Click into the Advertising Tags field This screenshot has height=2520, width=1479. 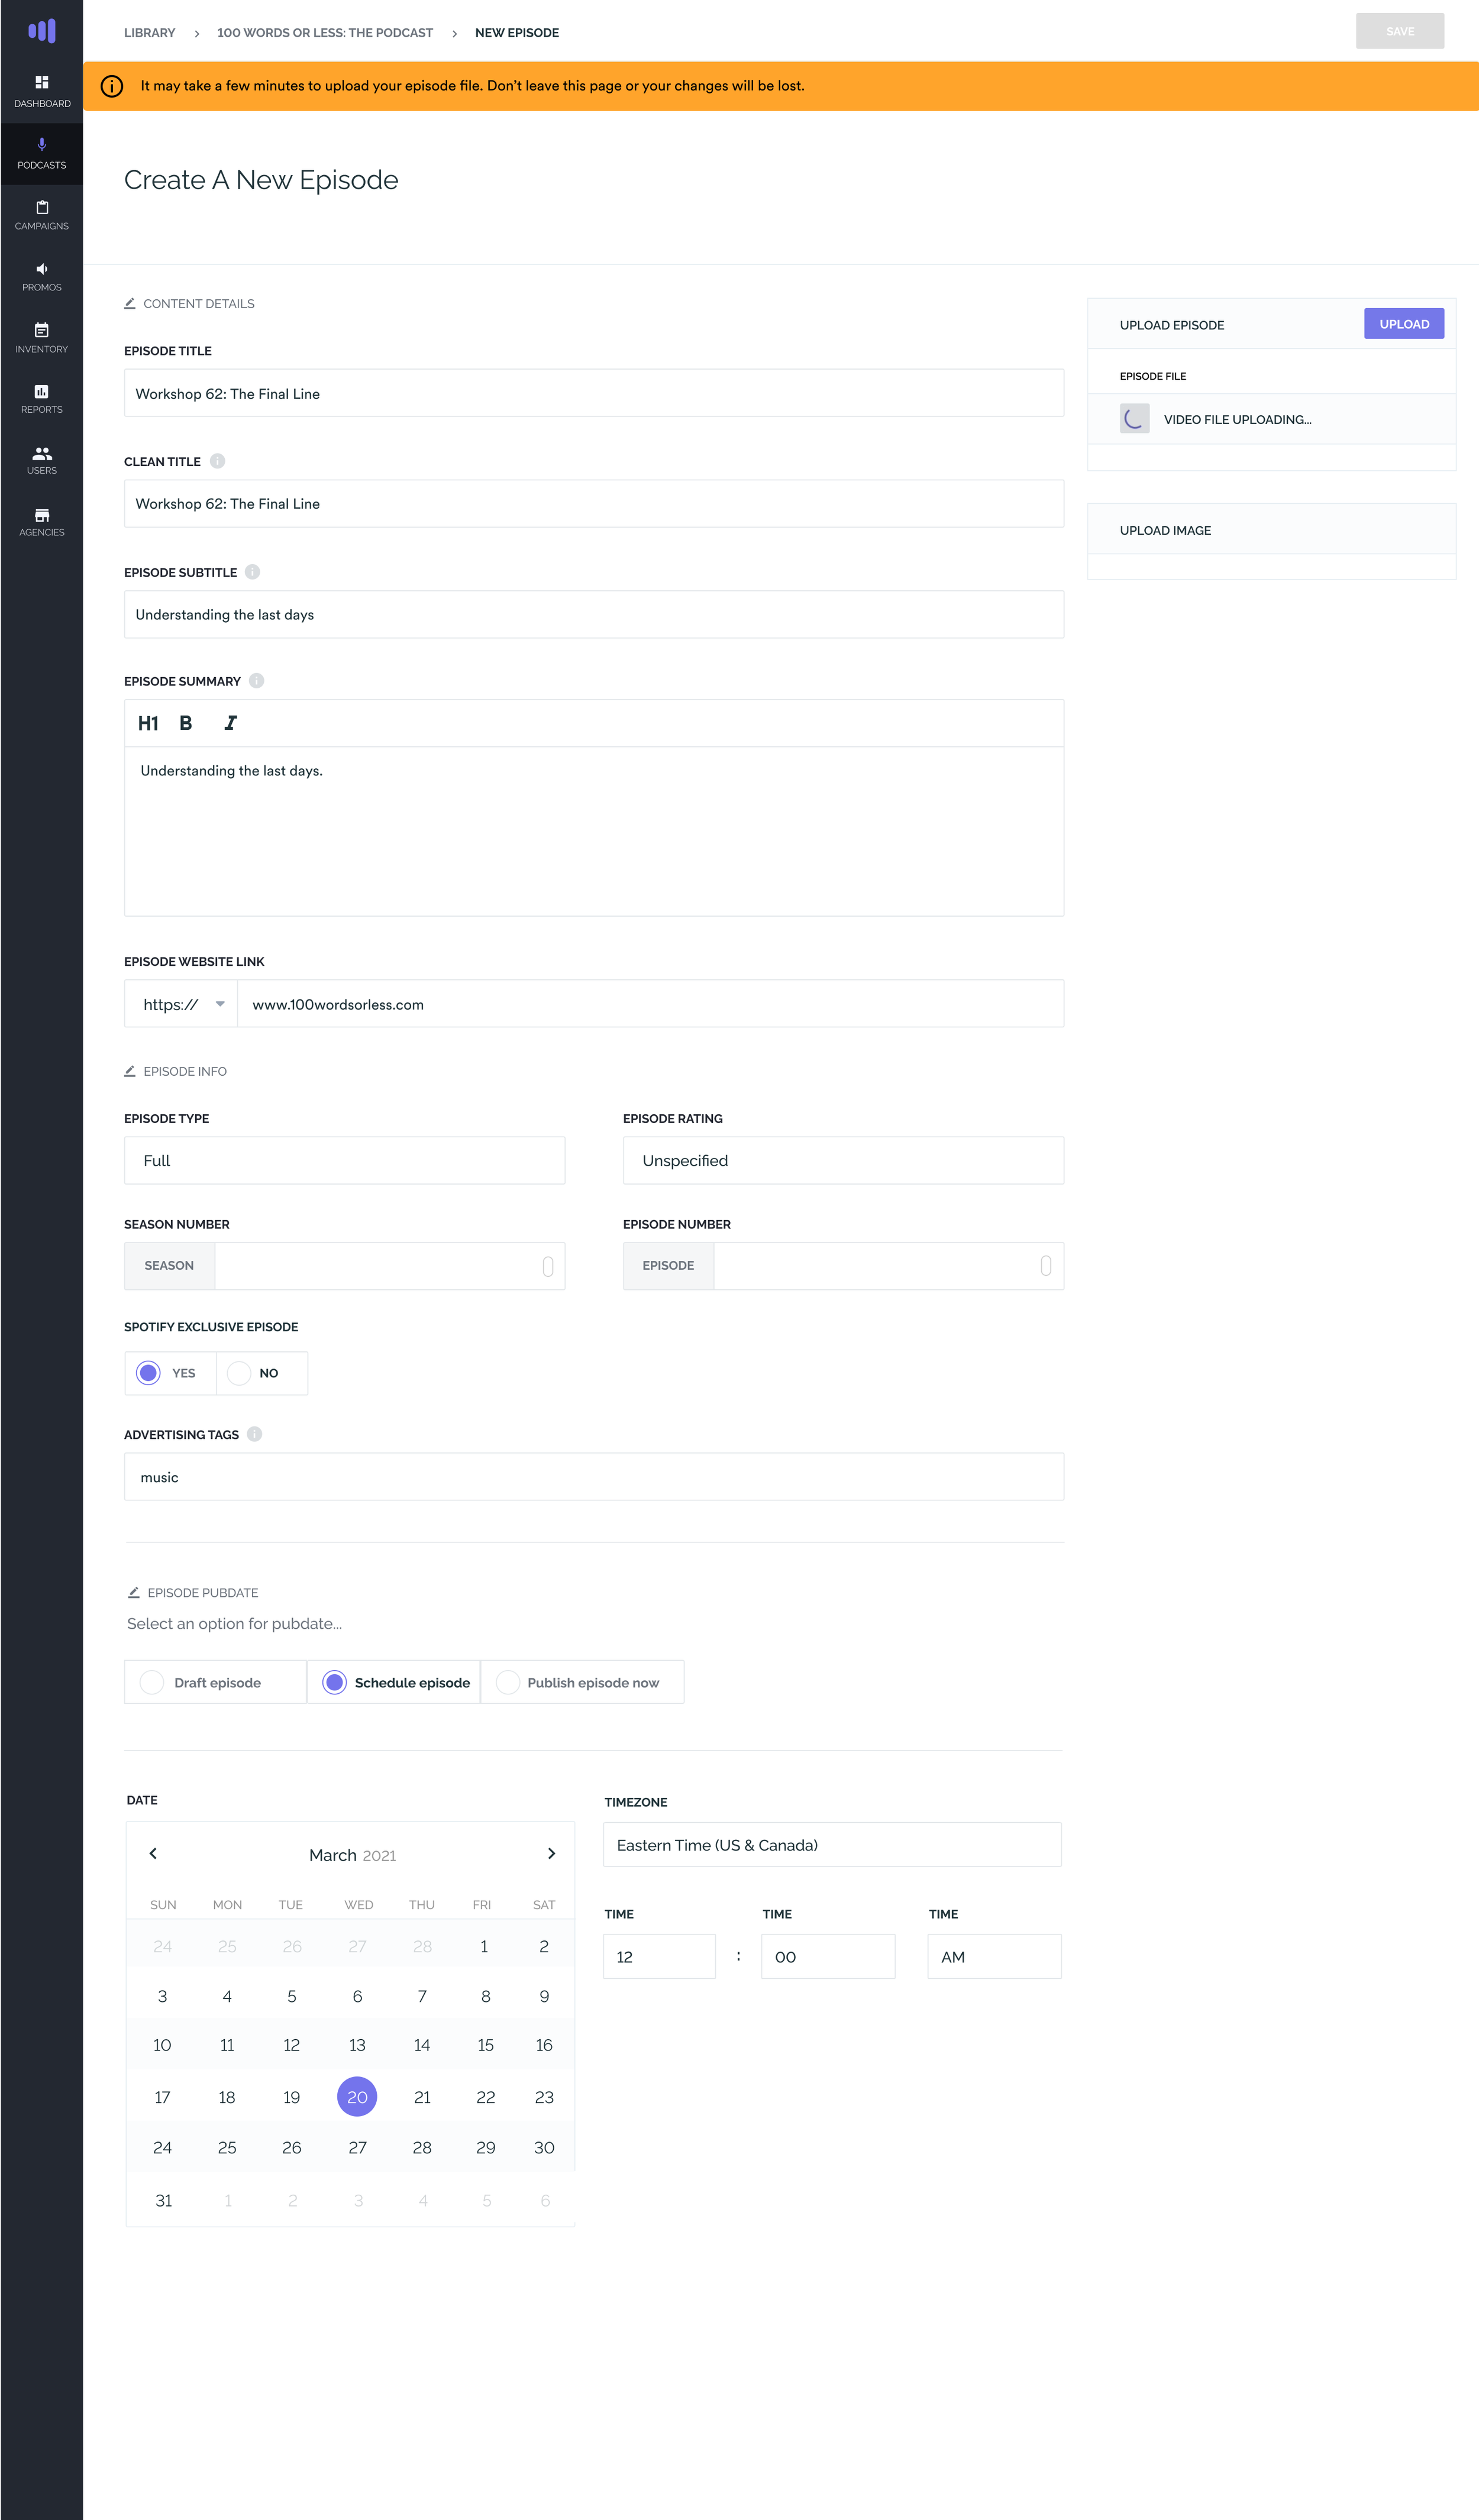593,1477
